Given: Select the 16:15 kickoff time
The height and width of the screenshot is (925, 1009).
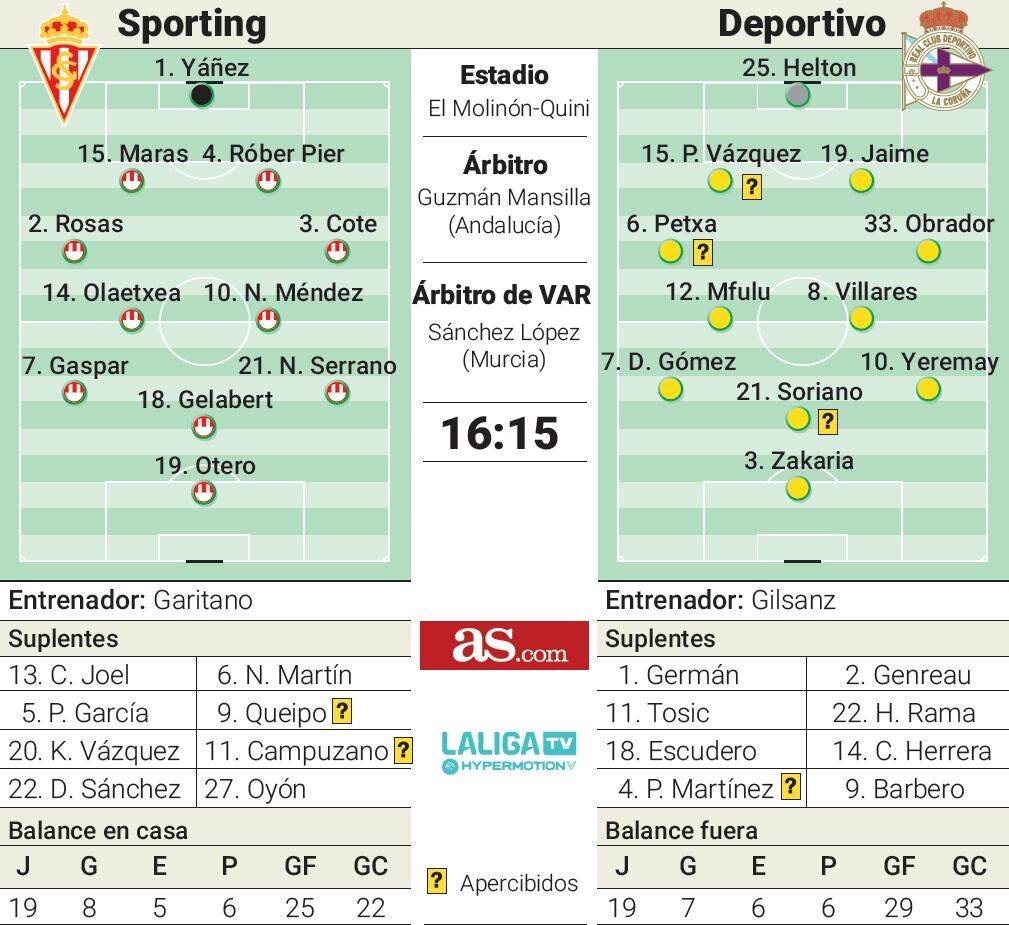Looking at the screenshot, I should pos(500,433).
